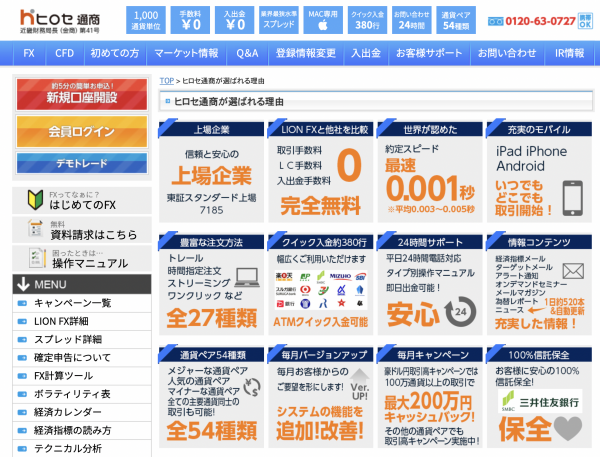This screenshot has width=600, height=457.
Task: Click the 資料請求 document icon
Action: point(36,229)
